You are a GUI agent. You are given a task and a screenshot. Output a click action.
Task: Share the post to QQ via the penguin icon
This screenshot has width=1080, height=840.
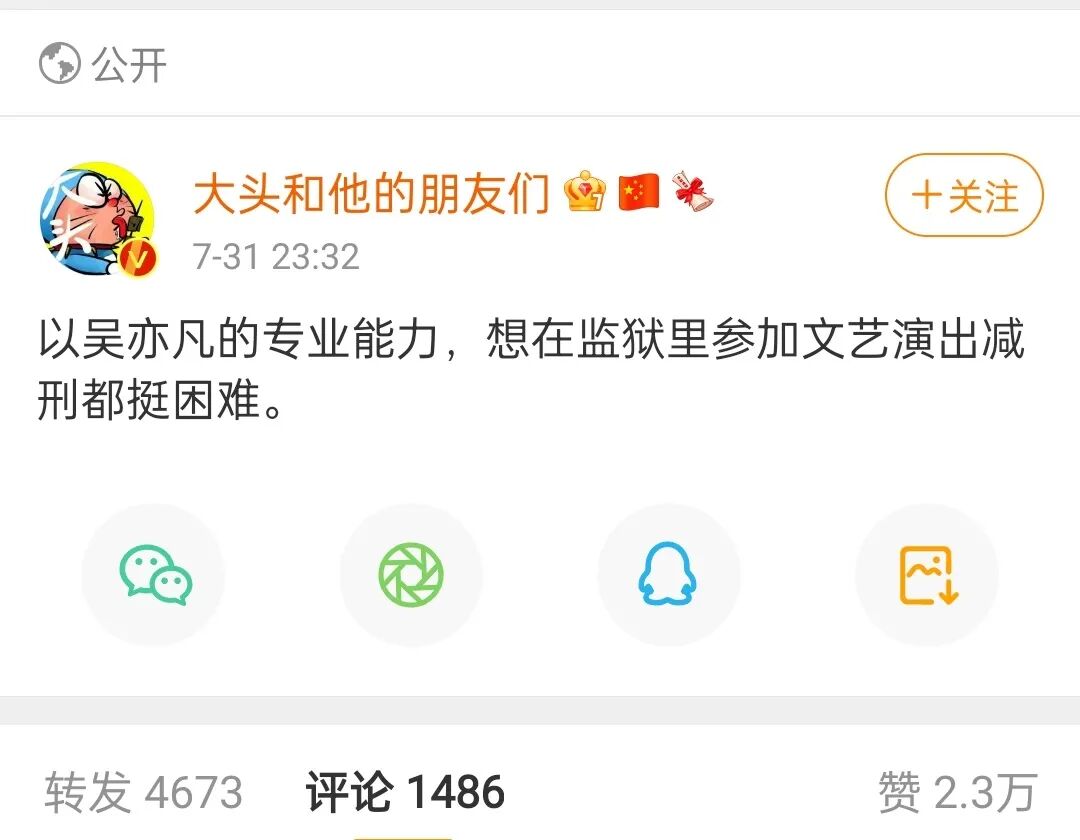tap(668, 575)
